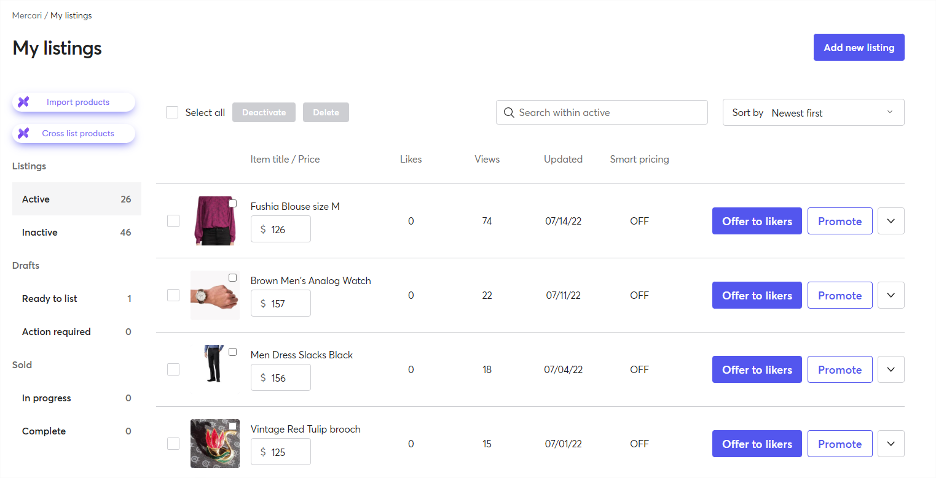The width and height of the screenshot is (936, 478).
Task: Click the small overlay box on the slacks image
Action: pyautogui.click(x=233, y=352)
